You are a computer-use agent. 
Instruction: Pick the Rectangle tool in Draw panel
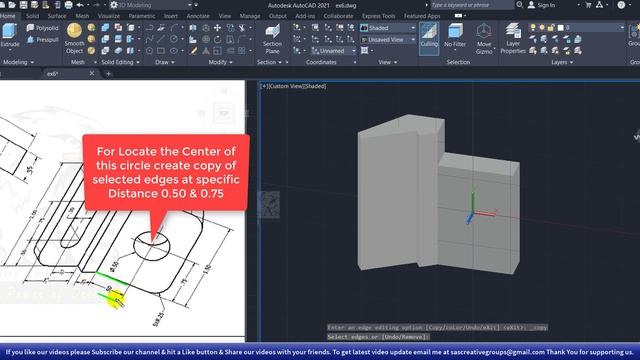tap(161, 51)
